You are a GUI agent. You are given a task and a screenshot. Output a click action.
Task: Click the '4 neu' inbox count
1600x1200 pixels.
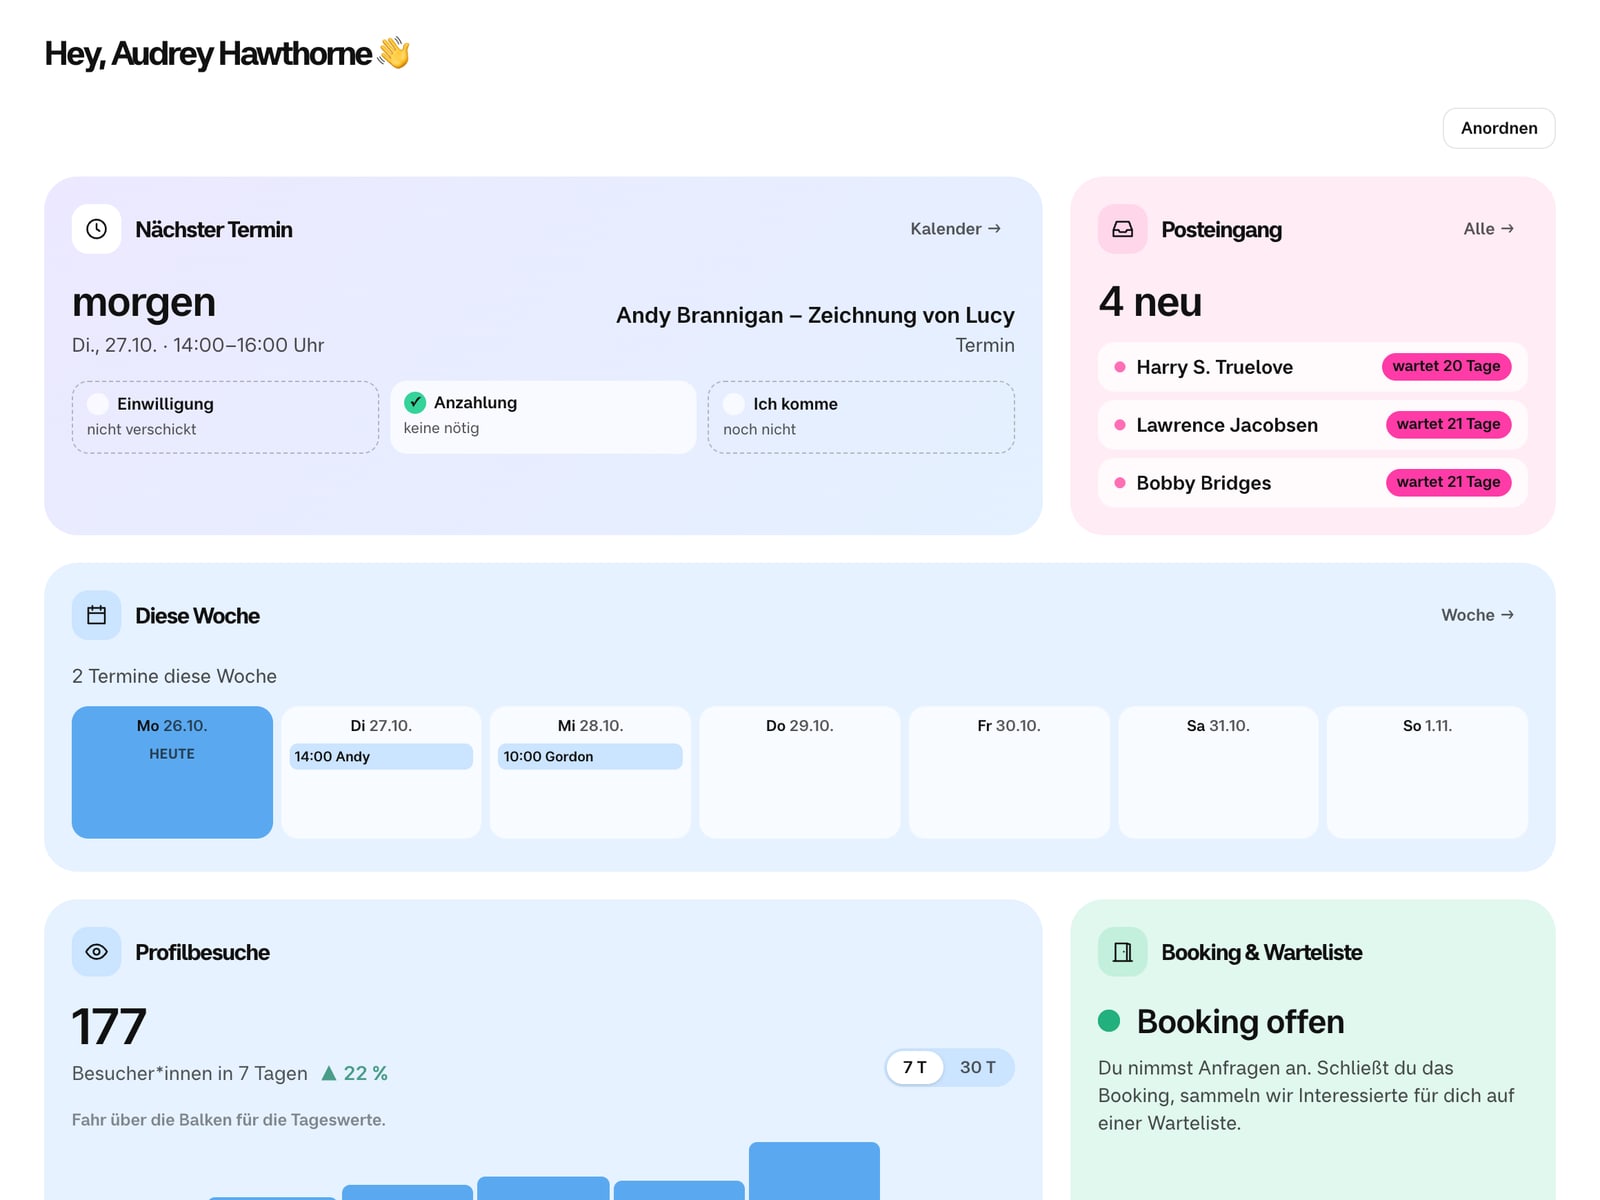1150,302
